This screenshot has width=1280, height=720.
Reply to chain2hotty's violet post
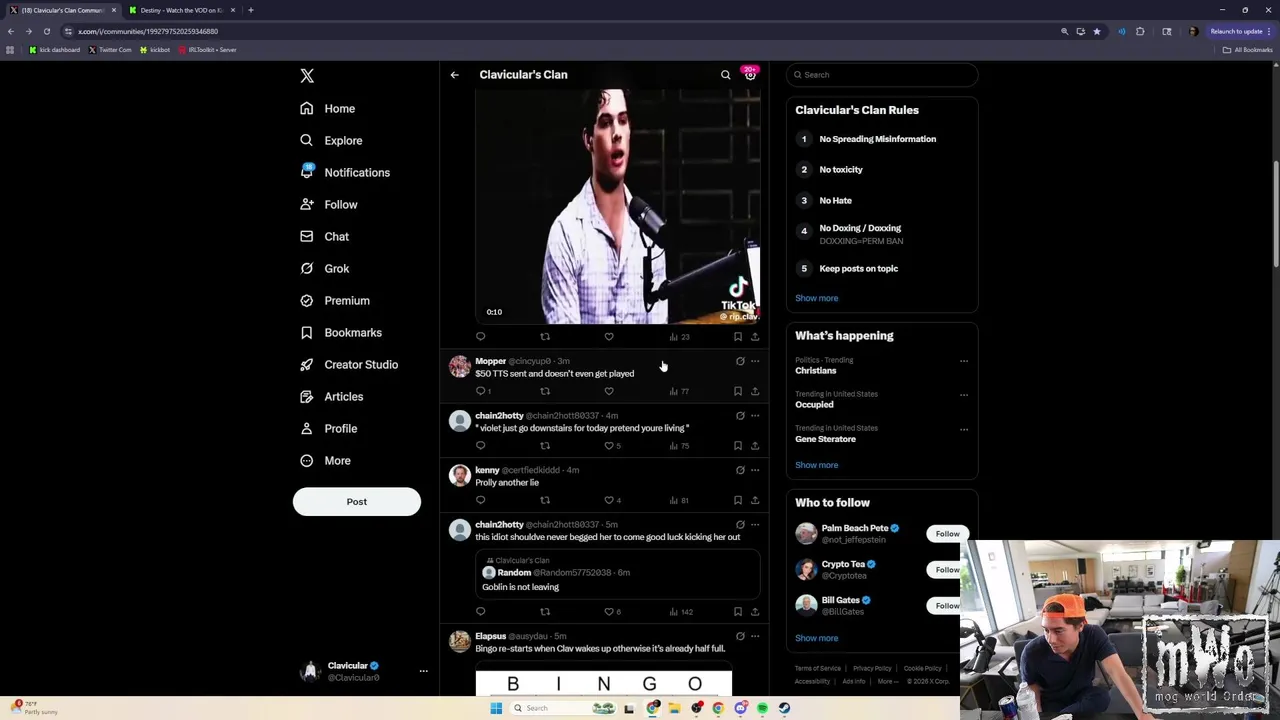pyautogui.click(x=481, y=445)
